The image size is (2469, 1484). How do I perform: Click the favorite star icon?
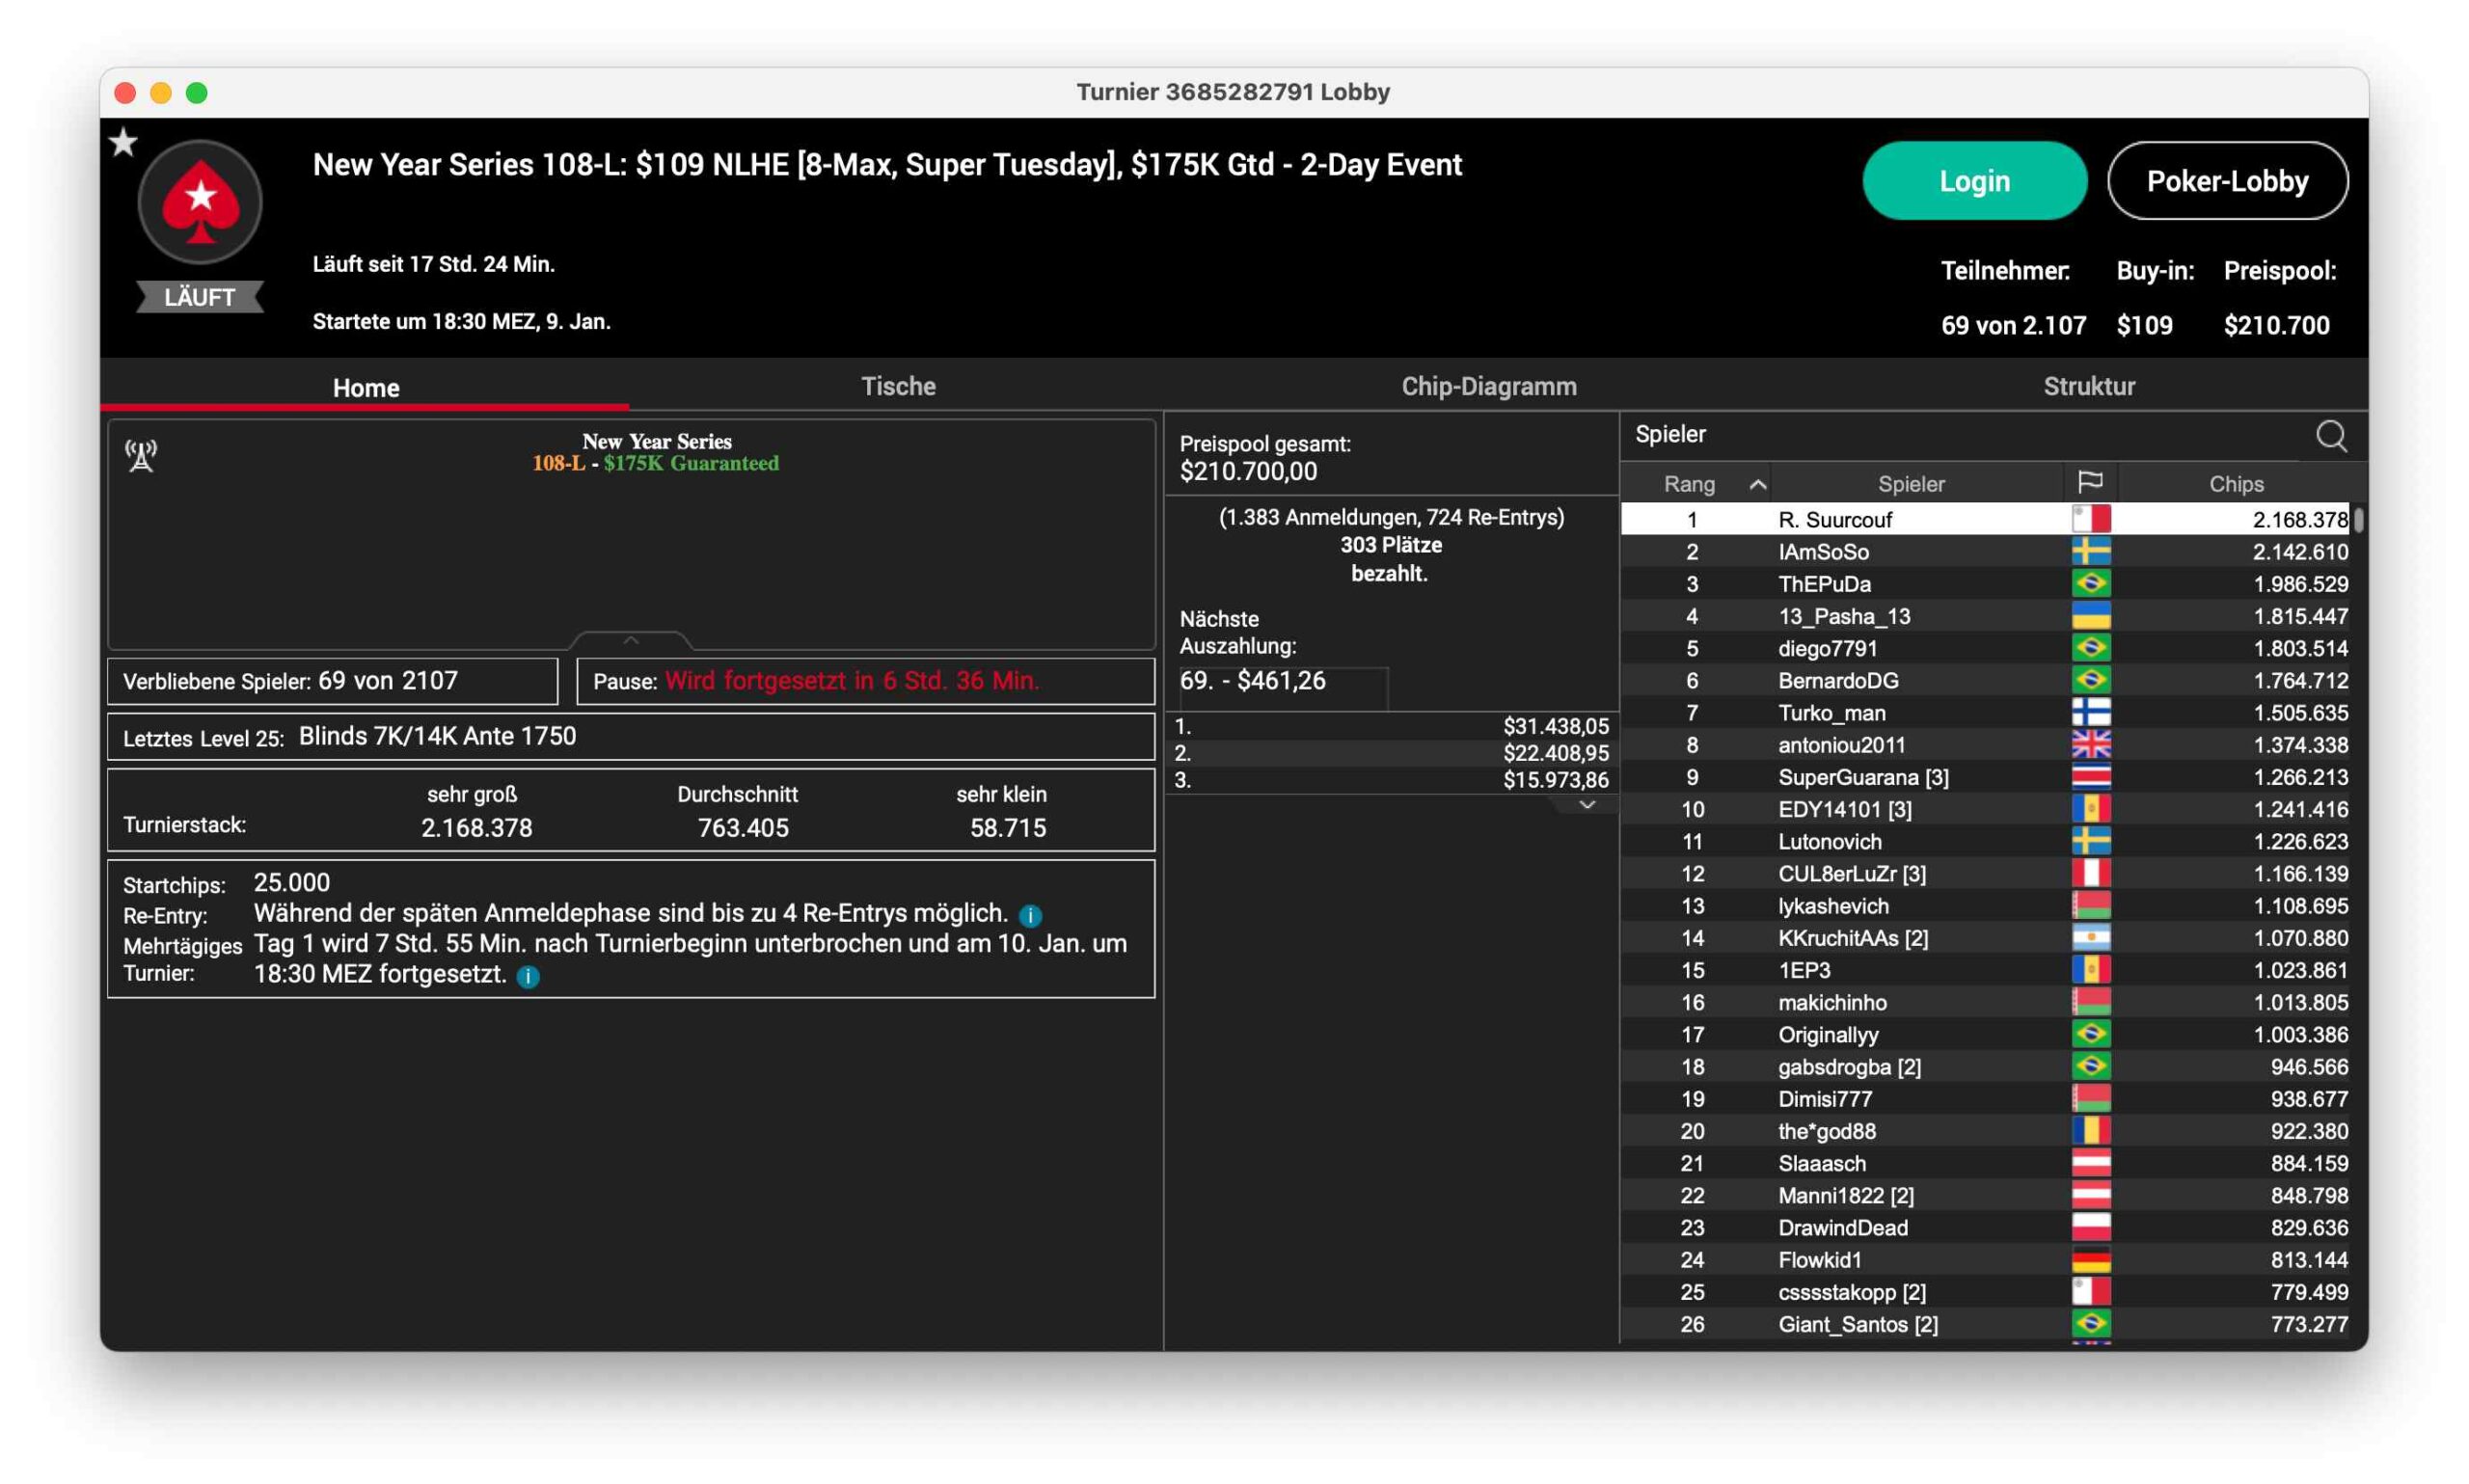(x=124, y=143)
